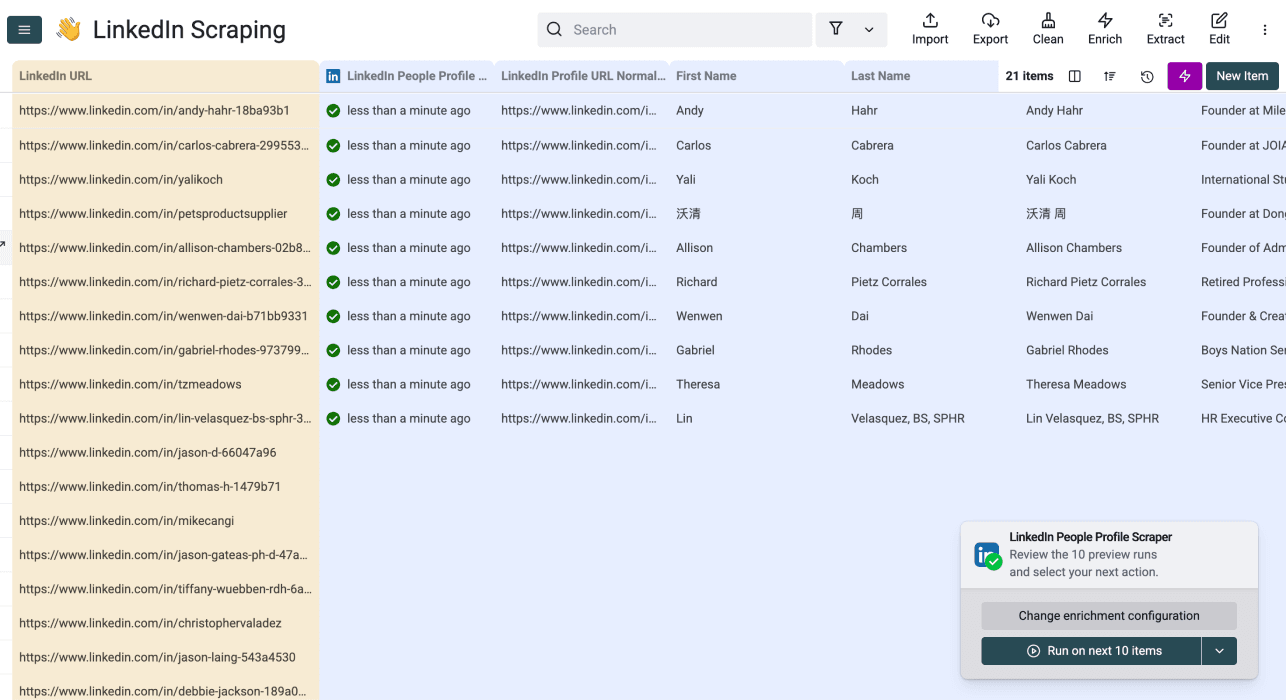Image resolution: width=1286 pixels, height=700 pixels.
Task: Select the First Name cell Wenwen
Action: click(x=756, y=316)
